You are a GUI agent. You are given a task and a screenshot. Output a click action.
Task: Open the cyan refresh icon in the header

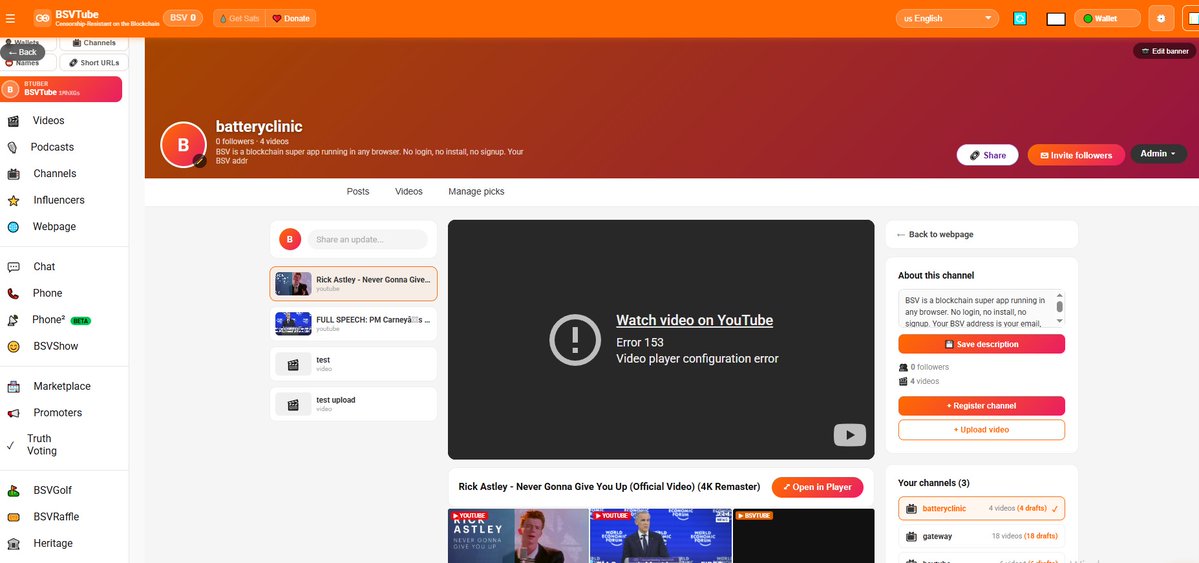[1019, 18]
